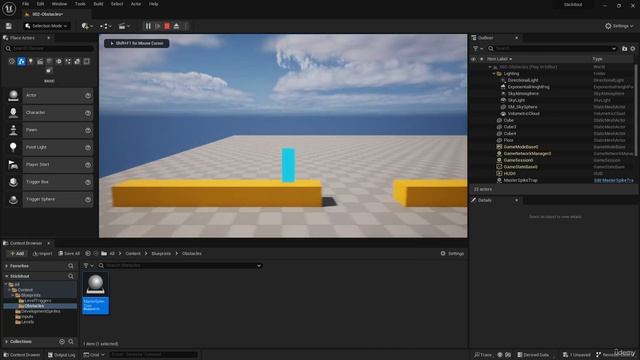Eject from the player controller
Image resolution: width=640 pixels, height=360 pixels.
(176, 26)
